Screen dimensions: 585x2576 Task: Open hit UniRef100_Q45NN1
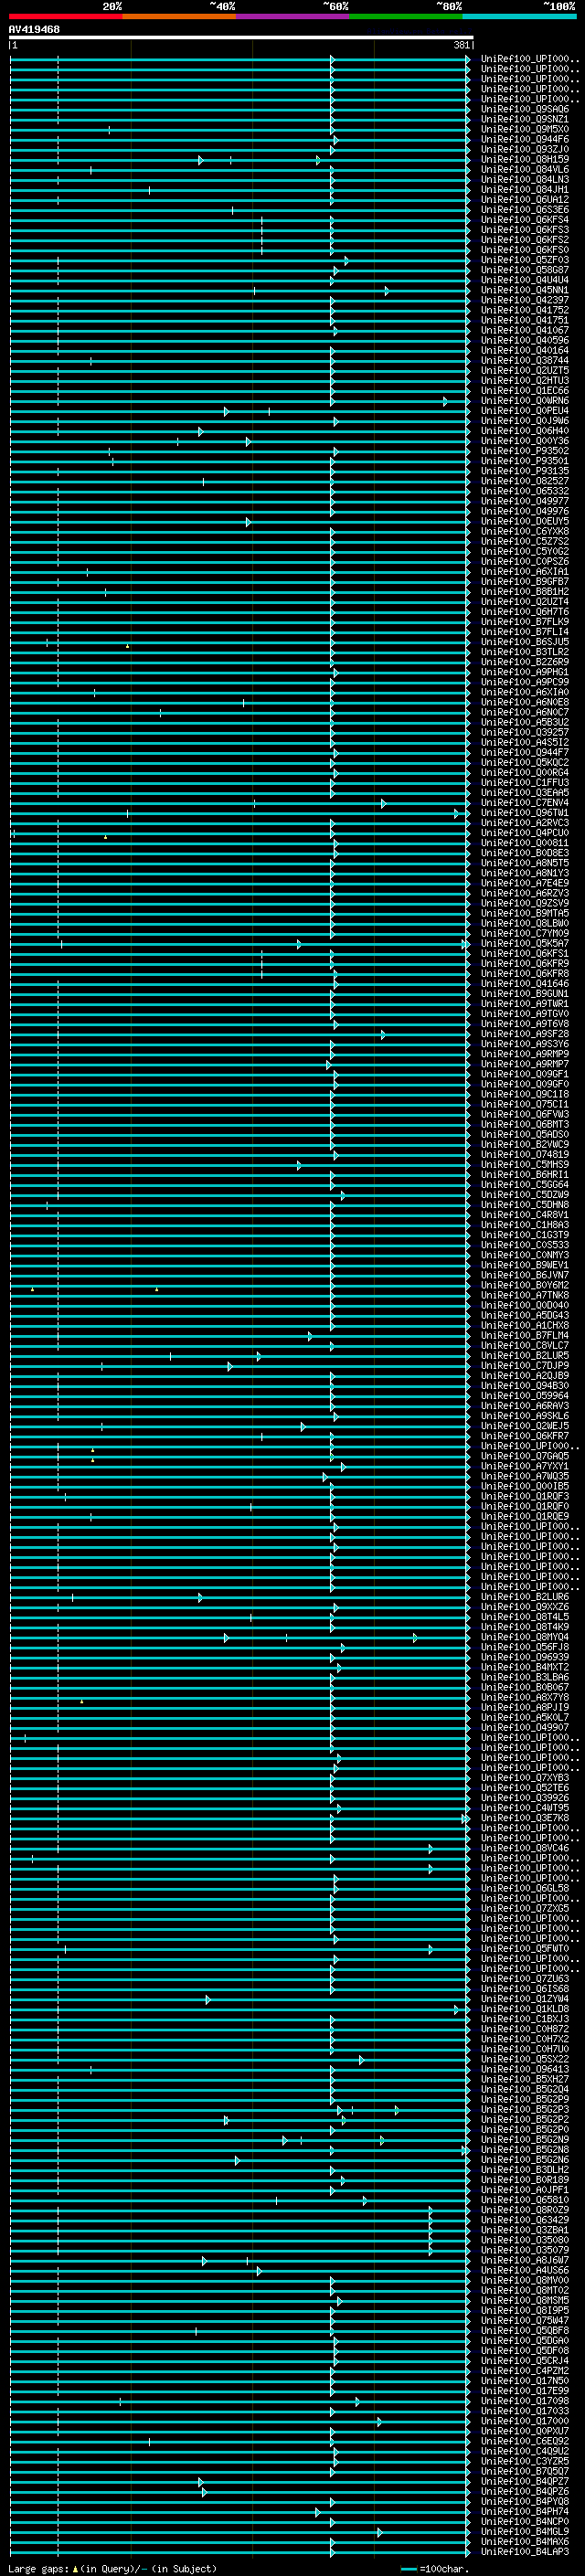pyautogui.click(x=524, y=291)
